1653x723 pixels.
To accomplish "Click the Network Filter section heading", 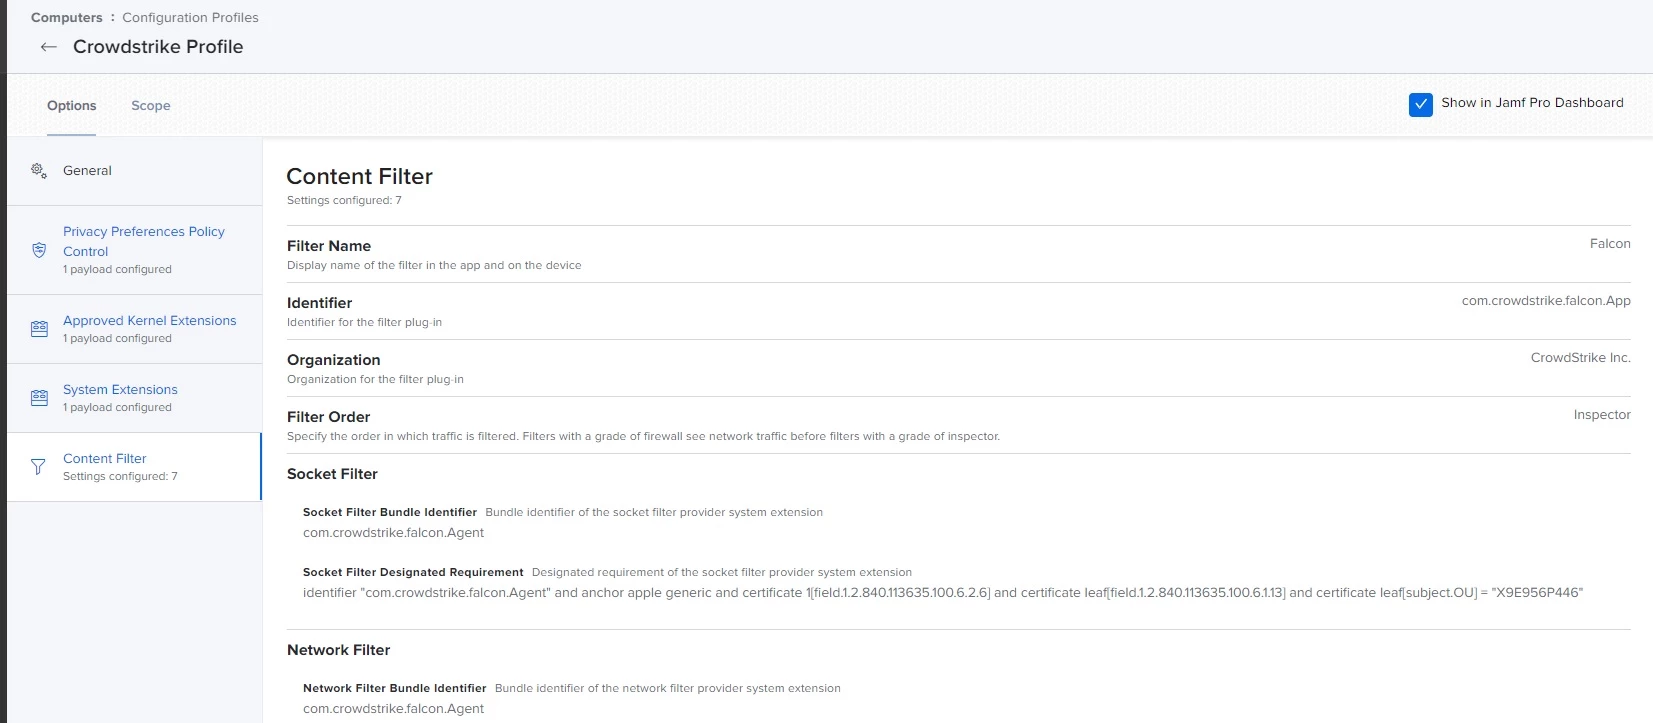I will coord(338,650).
